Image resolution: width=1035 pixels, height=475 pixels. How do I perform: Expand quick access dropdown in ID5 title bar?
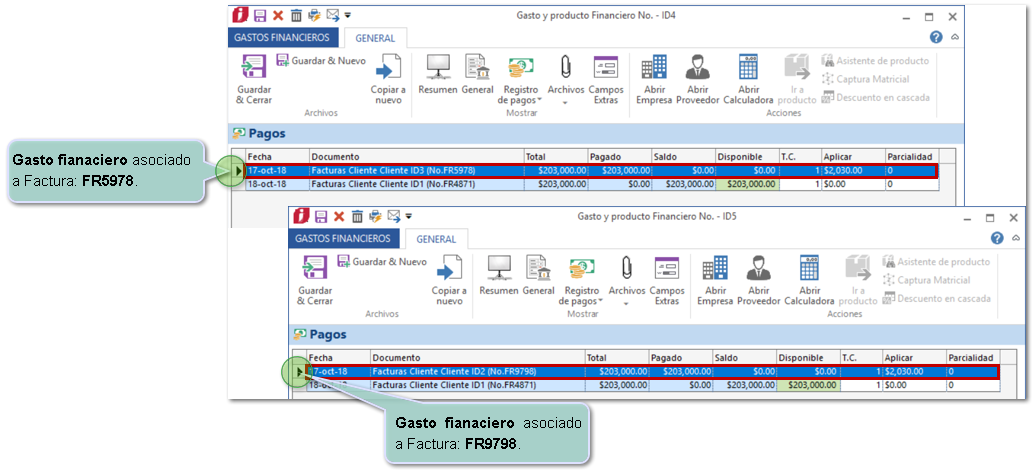(409, 216)
